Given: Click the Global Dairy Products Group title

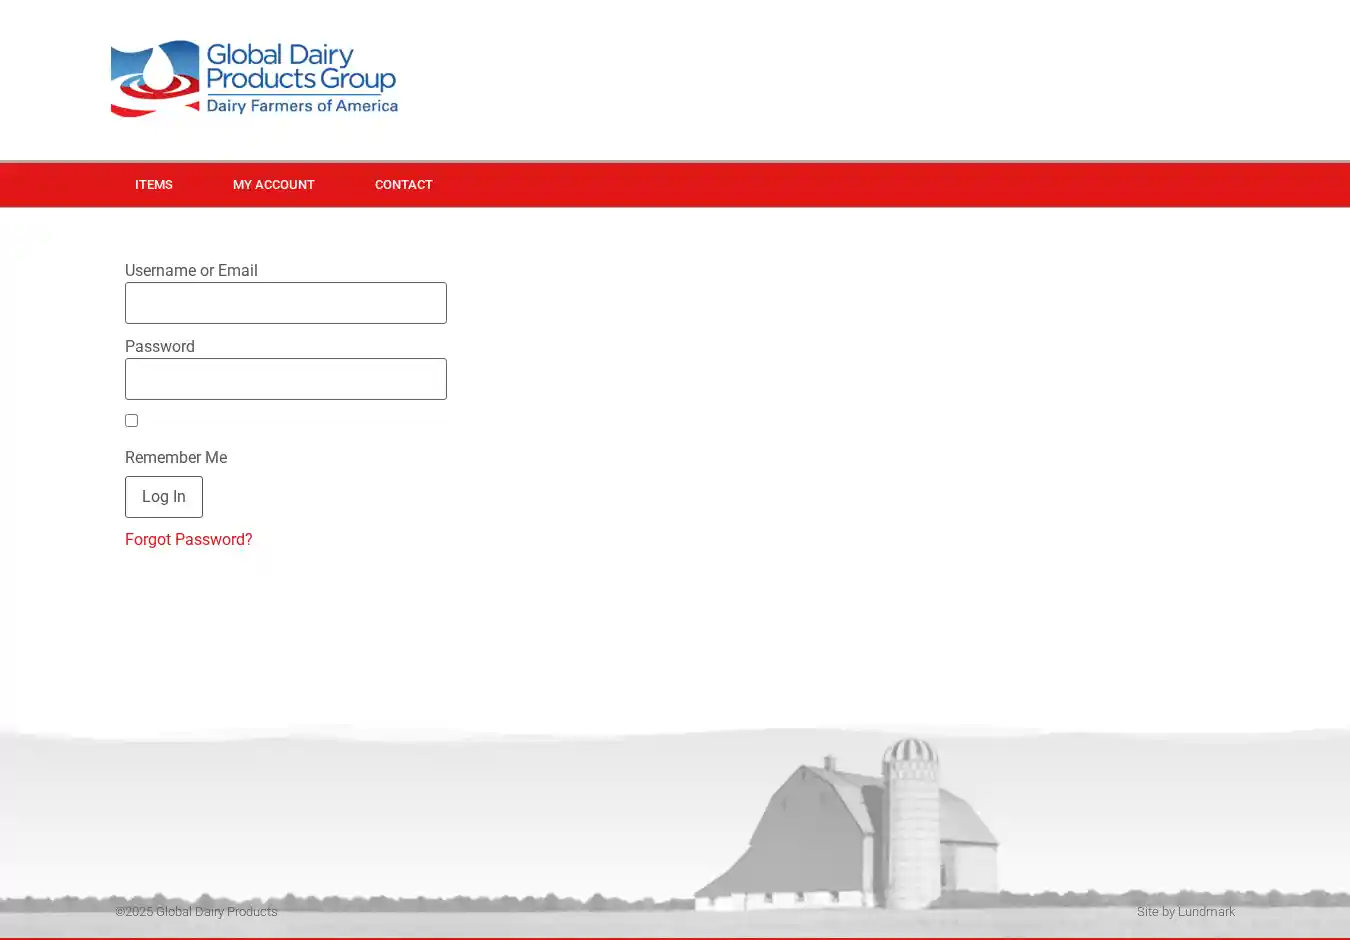Looking at the screenshot, I should (x=300, y=67).
